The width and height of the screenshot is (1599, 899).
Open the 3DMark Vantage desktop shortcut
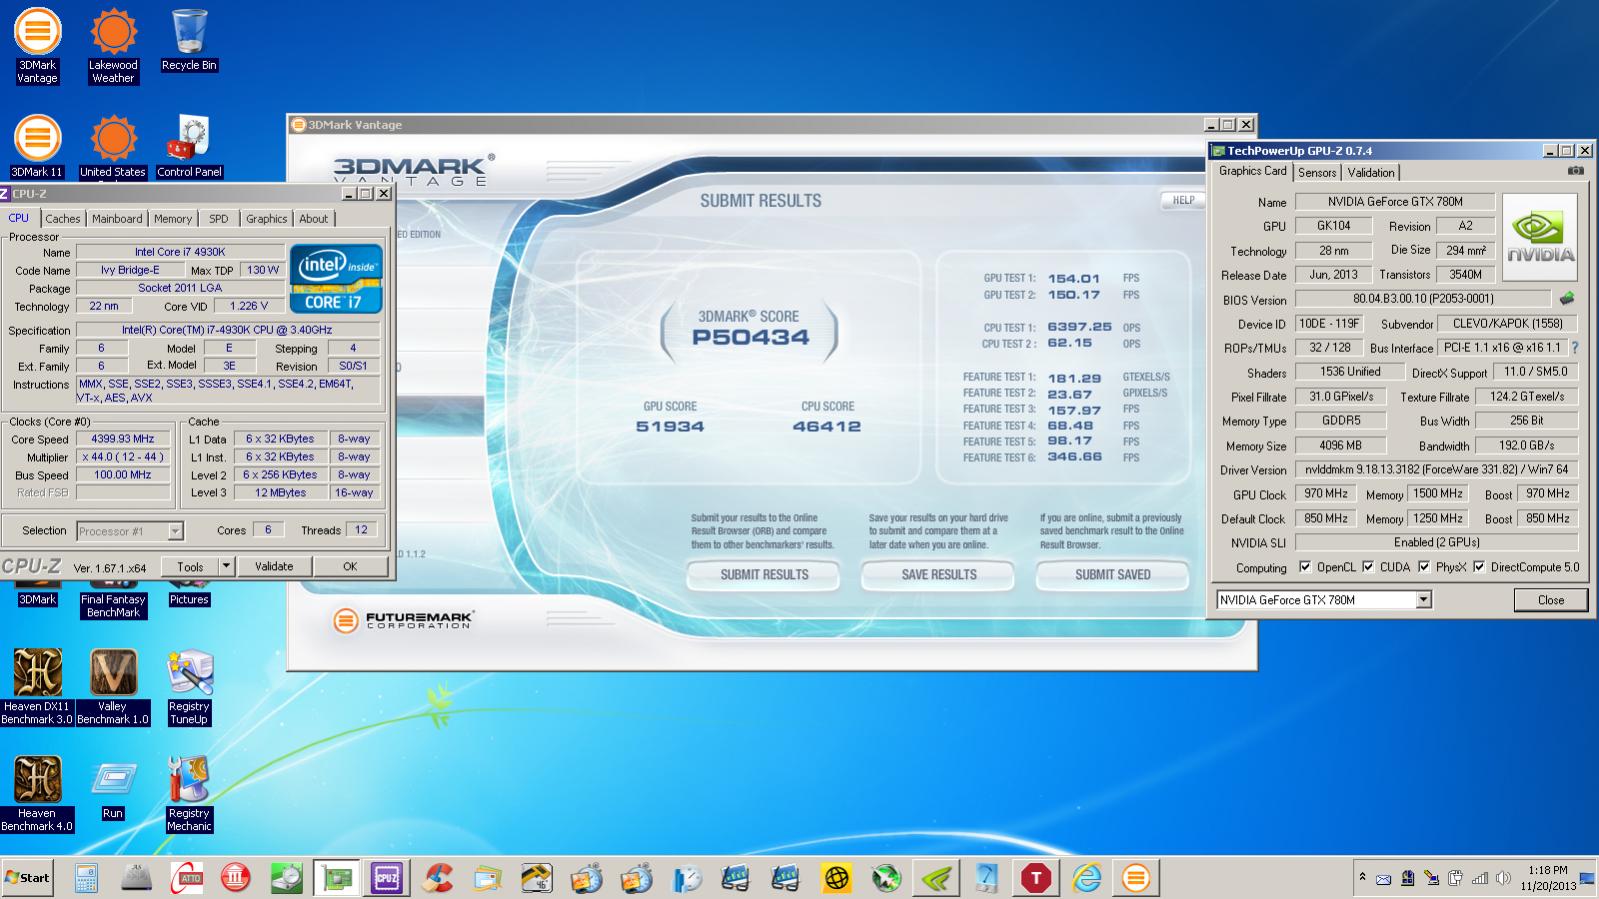(37, 45)
